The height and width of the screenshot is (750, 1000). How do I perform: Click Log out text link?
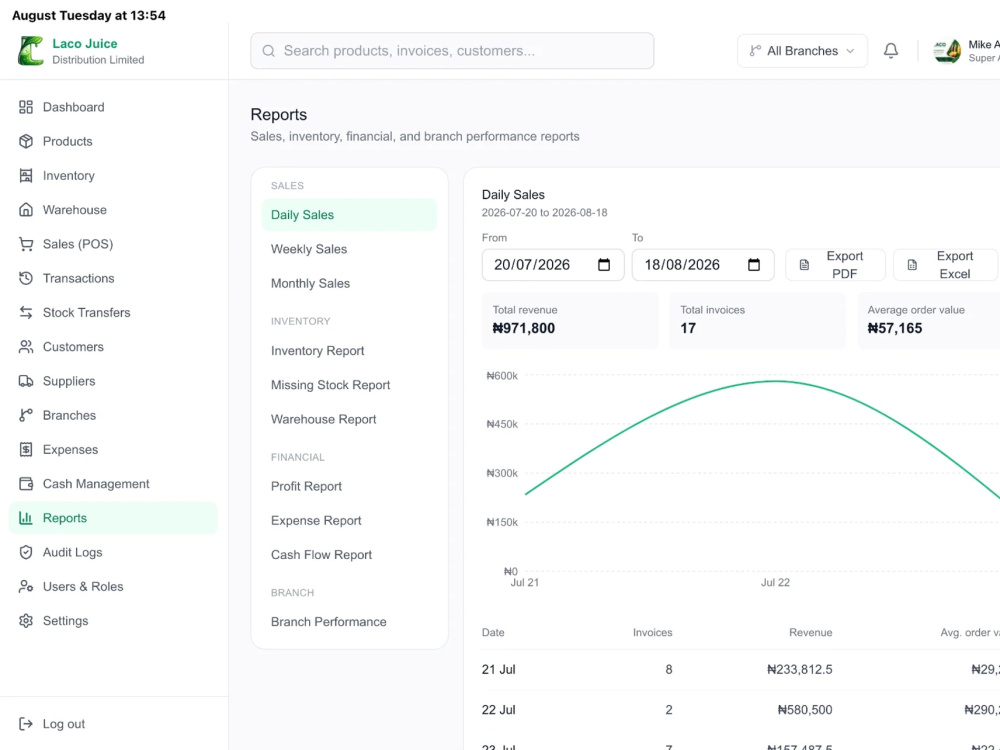pyautogui.click(x=64, y=724)
